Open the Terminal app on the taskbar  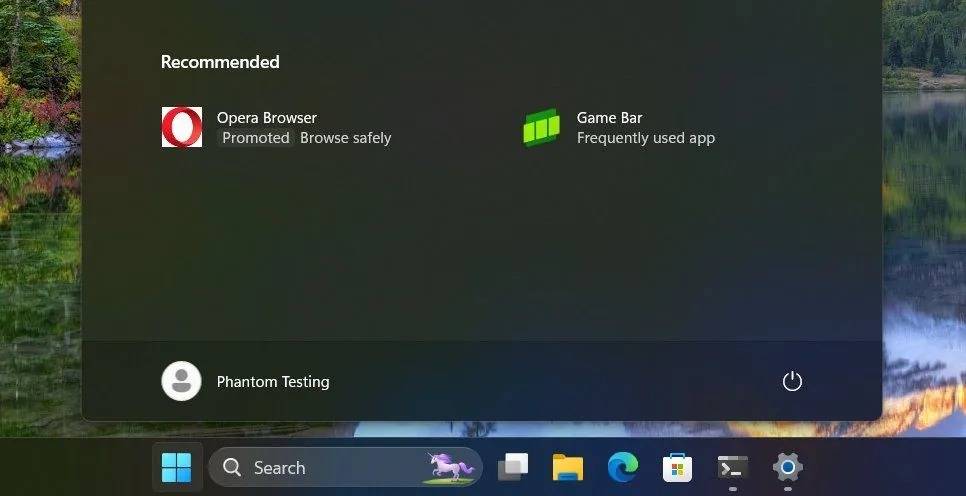pyautogui.click(x=733, y=468)
